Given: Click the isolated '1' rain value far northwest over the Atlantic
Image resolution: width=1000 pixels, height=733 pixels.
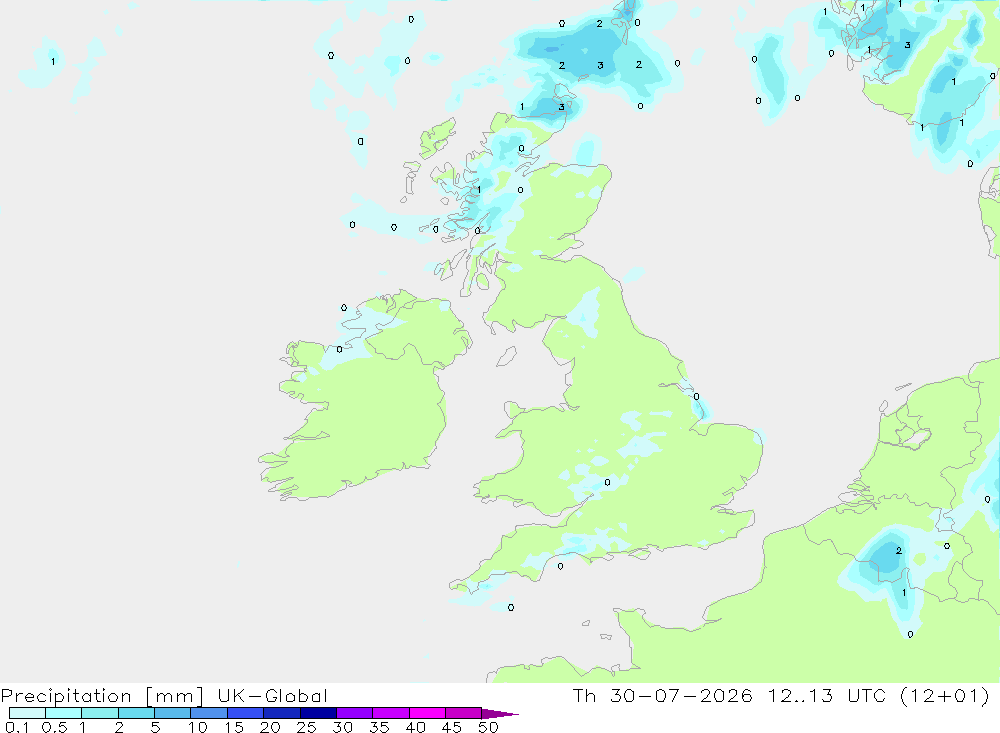Looking at the screenshot, I should pyautogui.click(x=53, y=62).
